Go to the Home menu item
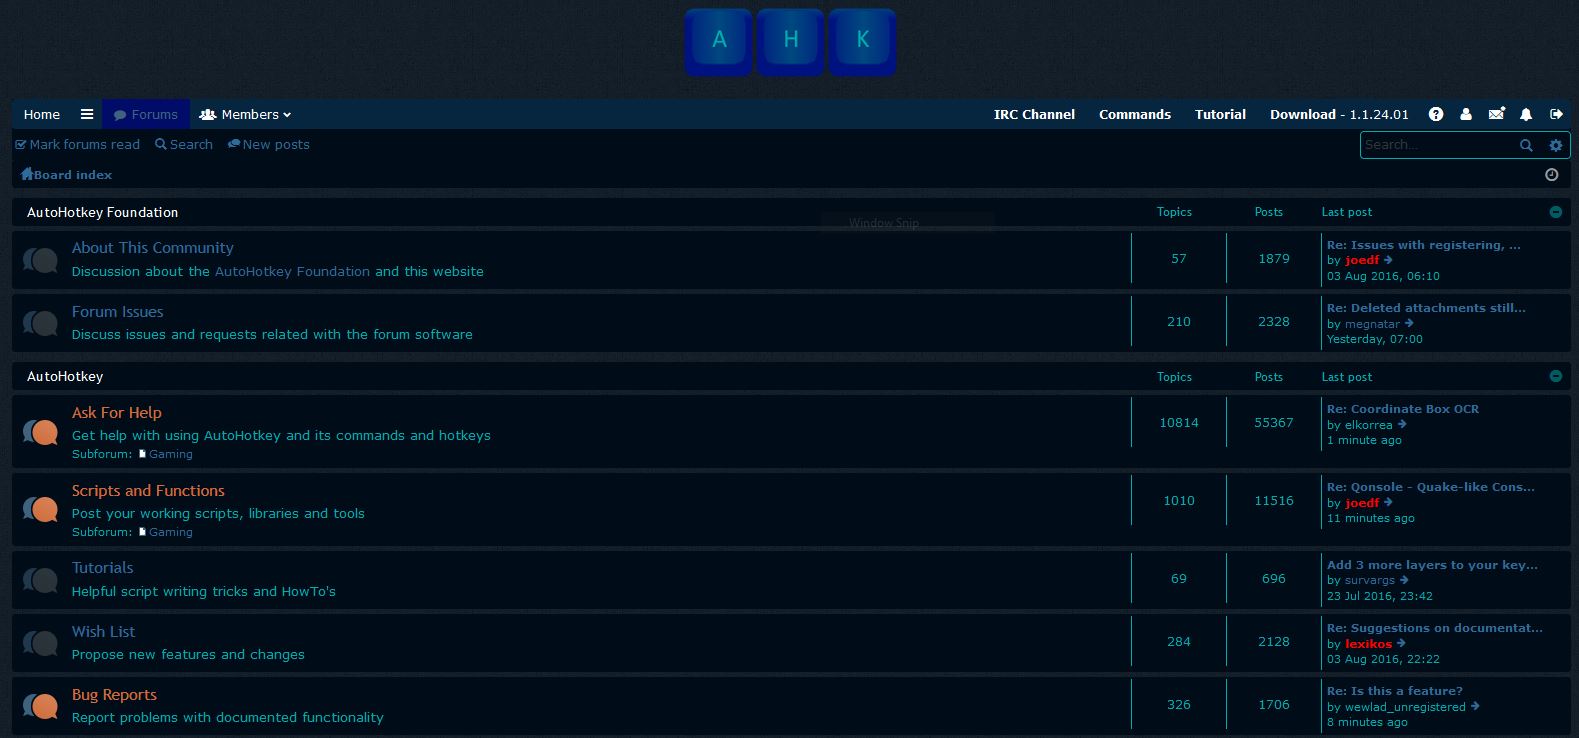Viewport: 1579px width, 738px height. point(42,114)
